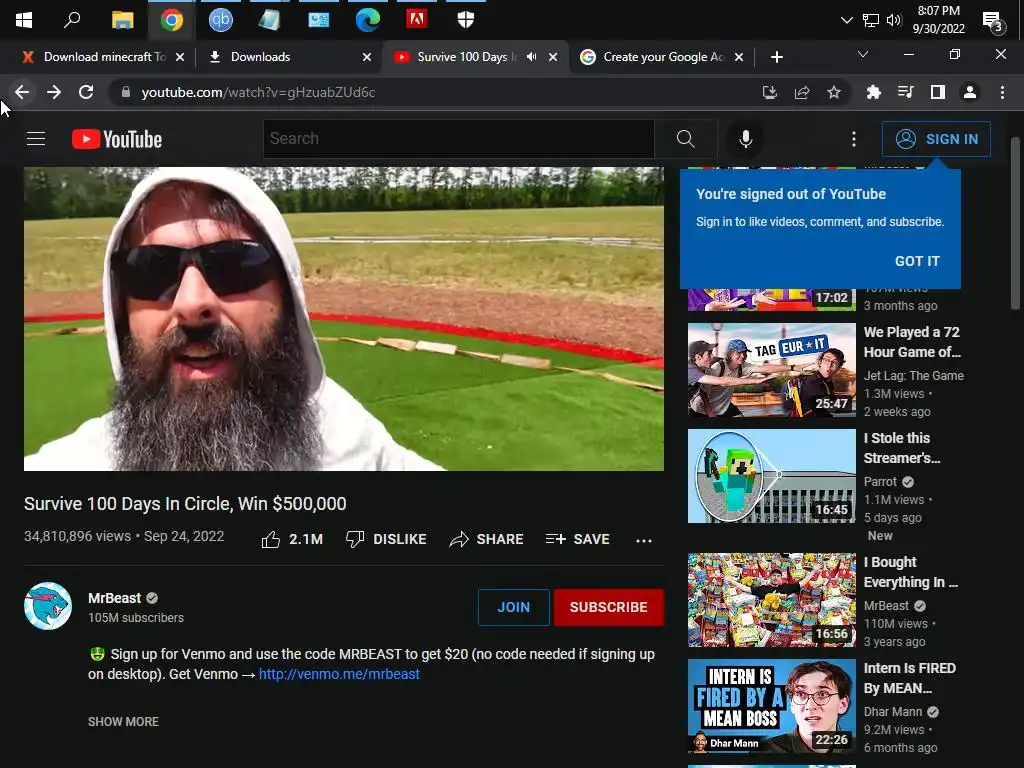1024x768 pixels.
Task: Install the YouTube app from the address bar
Action: pos(770,93)
